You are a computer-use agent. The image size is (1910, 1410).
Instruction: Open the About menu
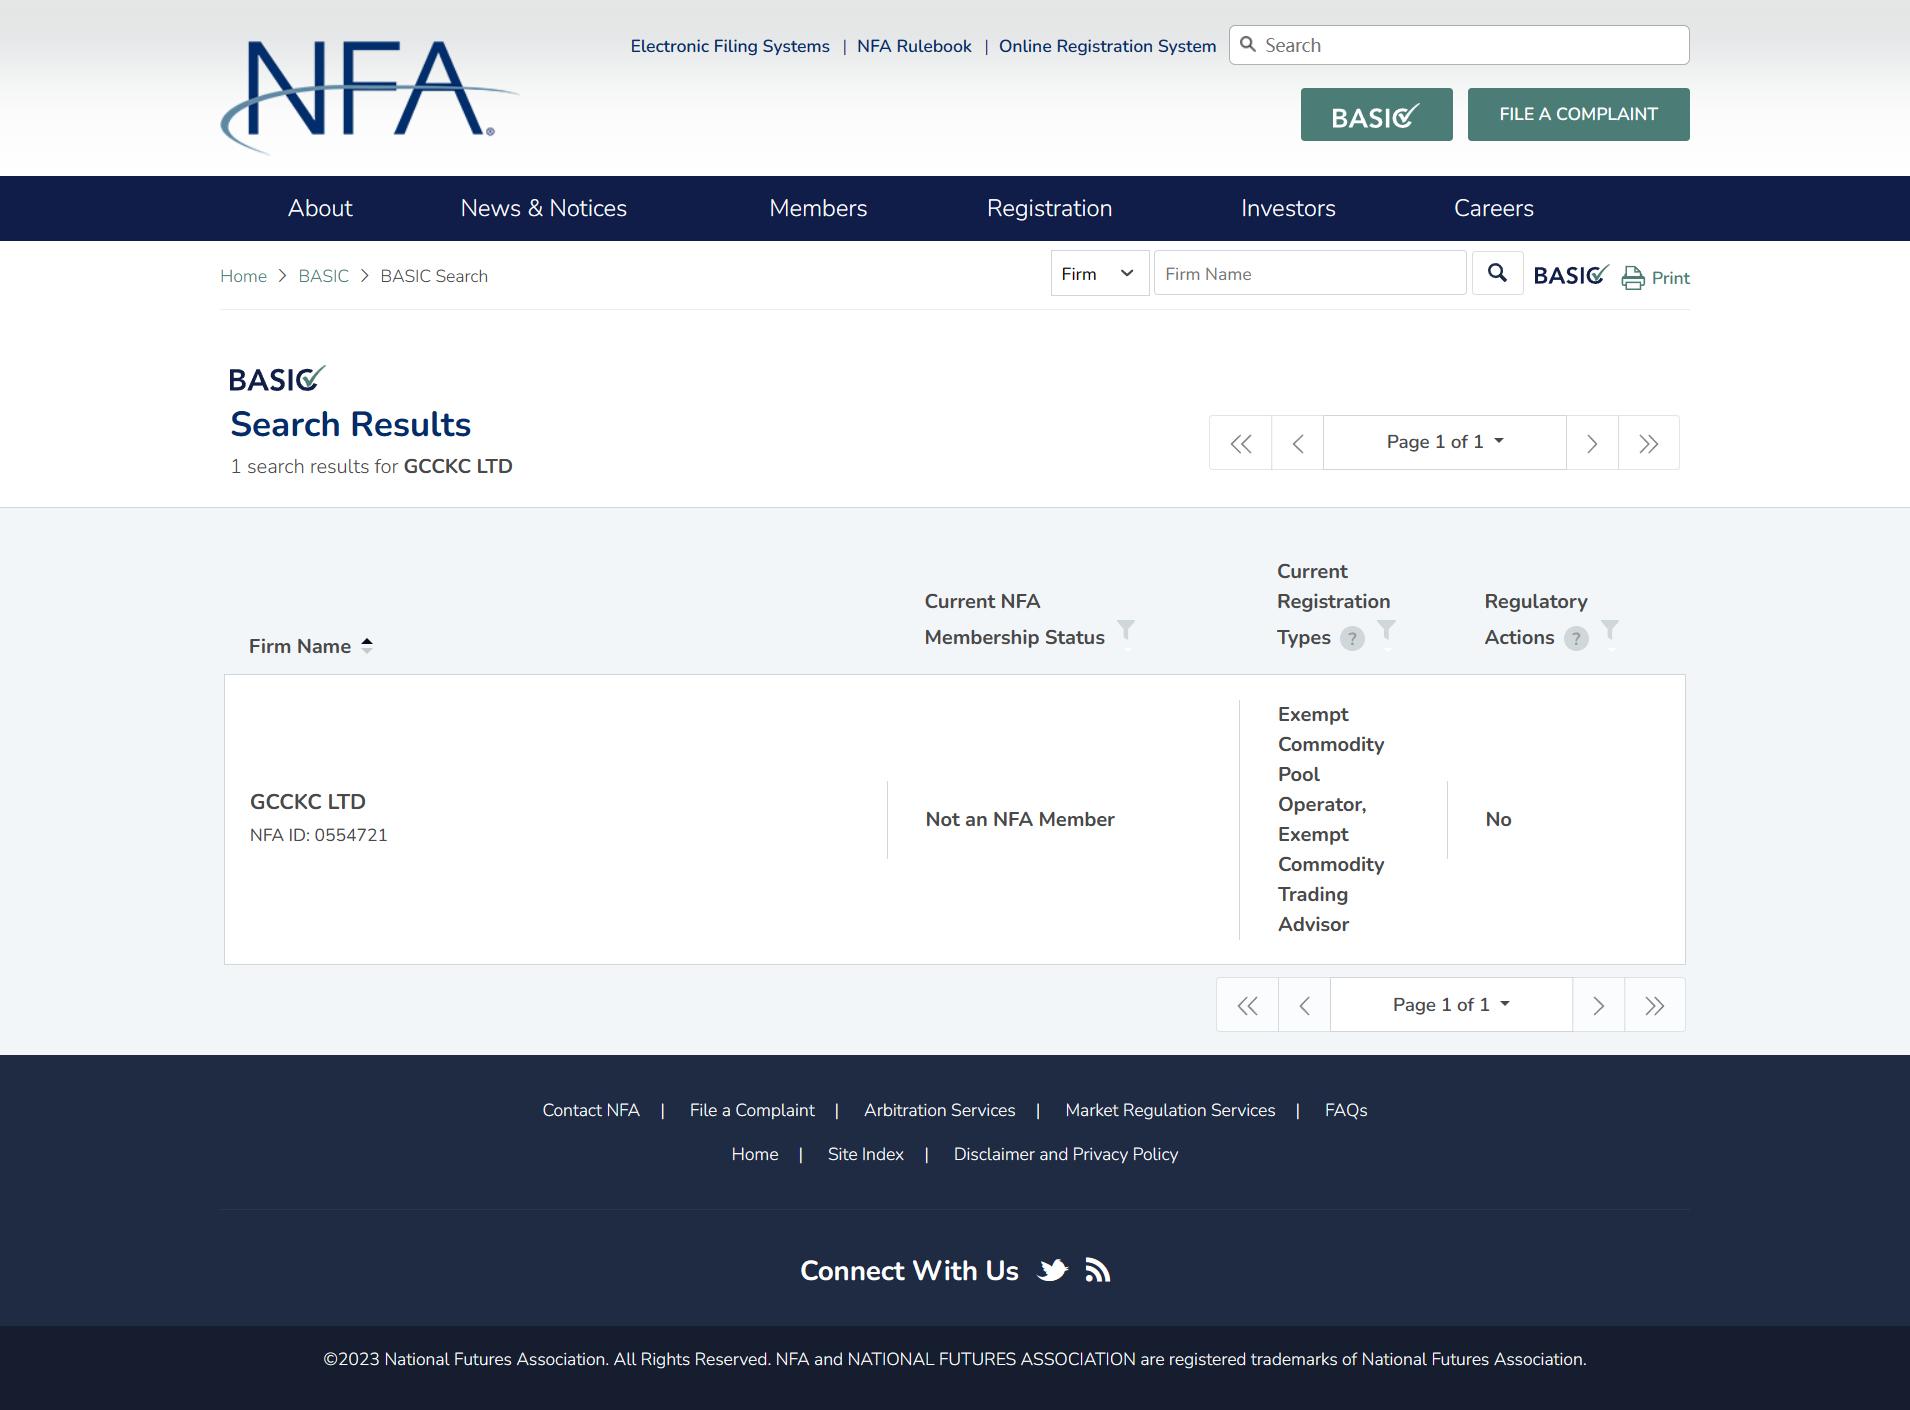coord(320,208)
